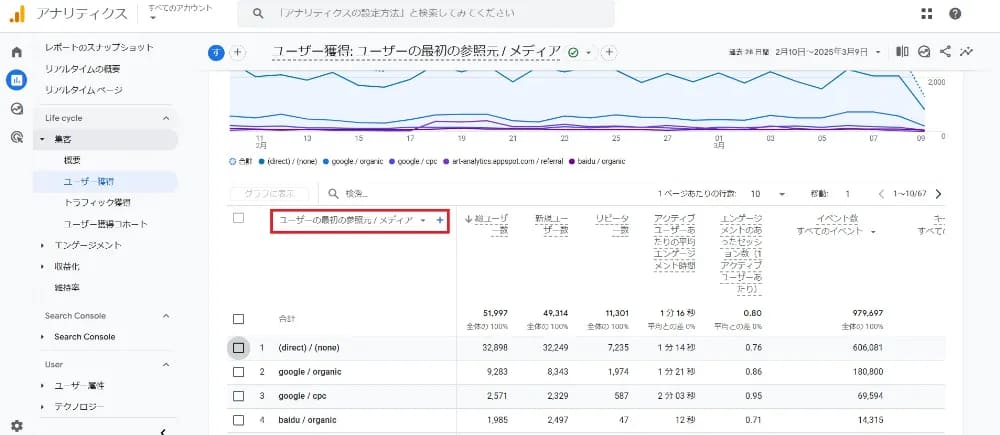The image size is (1000, 435).
Task: Open the Explore icon in left rail
Action: point(17,108)
